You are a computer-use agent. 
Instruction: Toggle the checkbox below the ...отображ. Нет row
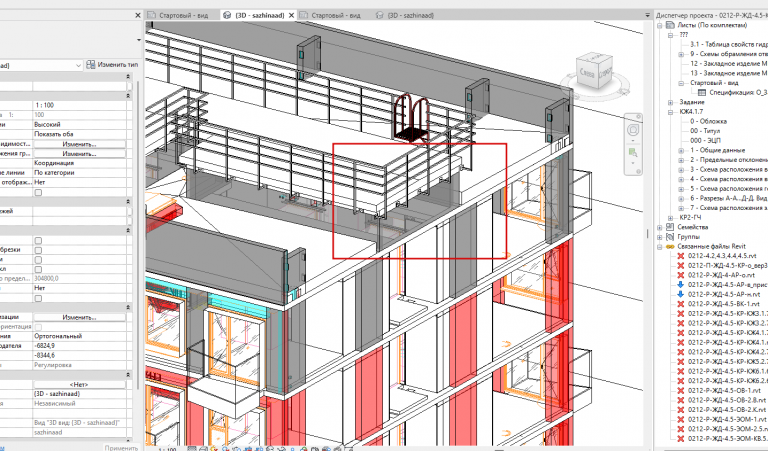(x=38, y=192)
